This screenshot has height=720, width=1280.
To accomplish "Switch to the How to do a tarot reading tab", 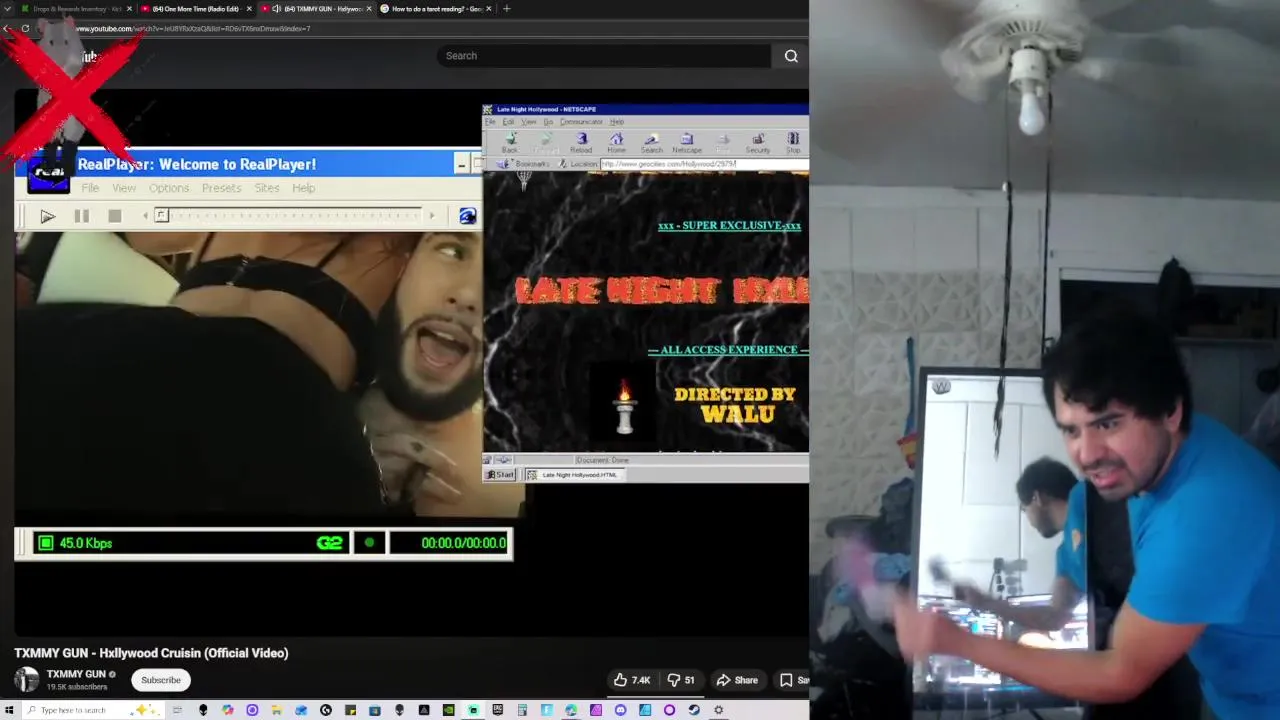I will 437,9.
